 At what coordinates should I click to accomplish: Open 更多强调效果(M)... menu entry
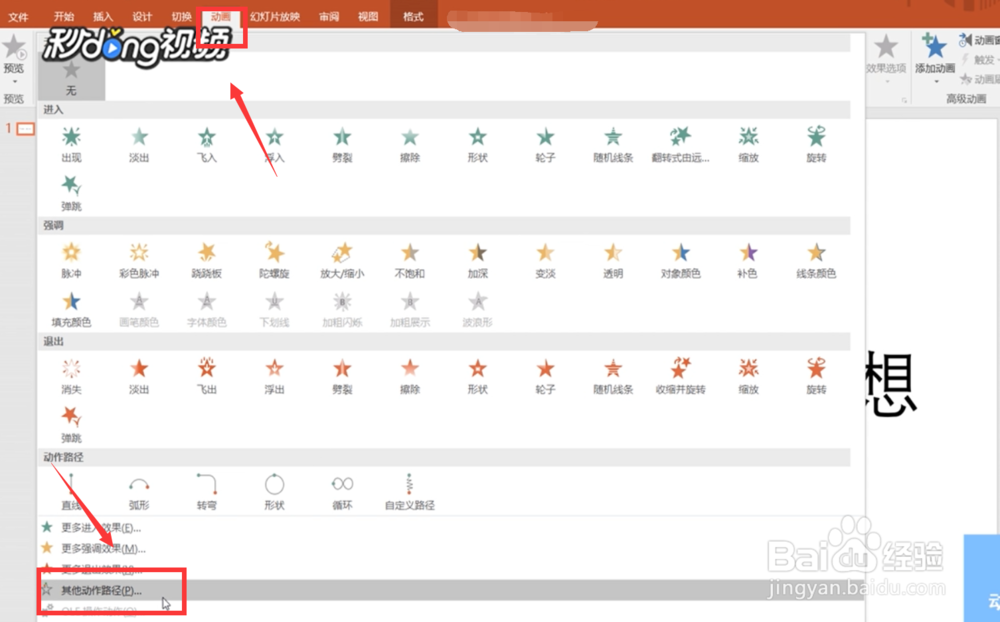[x=103, y=548]
